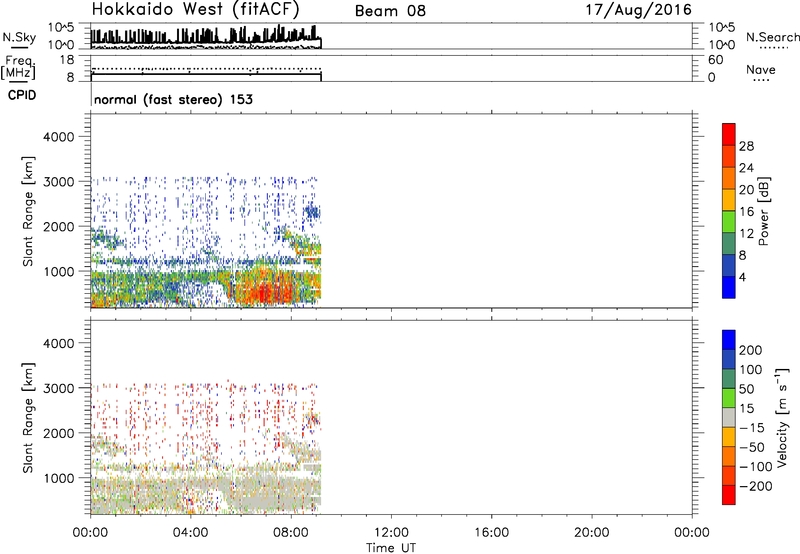Click the '1000' tick on the velocity panel
Image resolution: width=800 pixels, height=554 pixels.
coord(59,478)
